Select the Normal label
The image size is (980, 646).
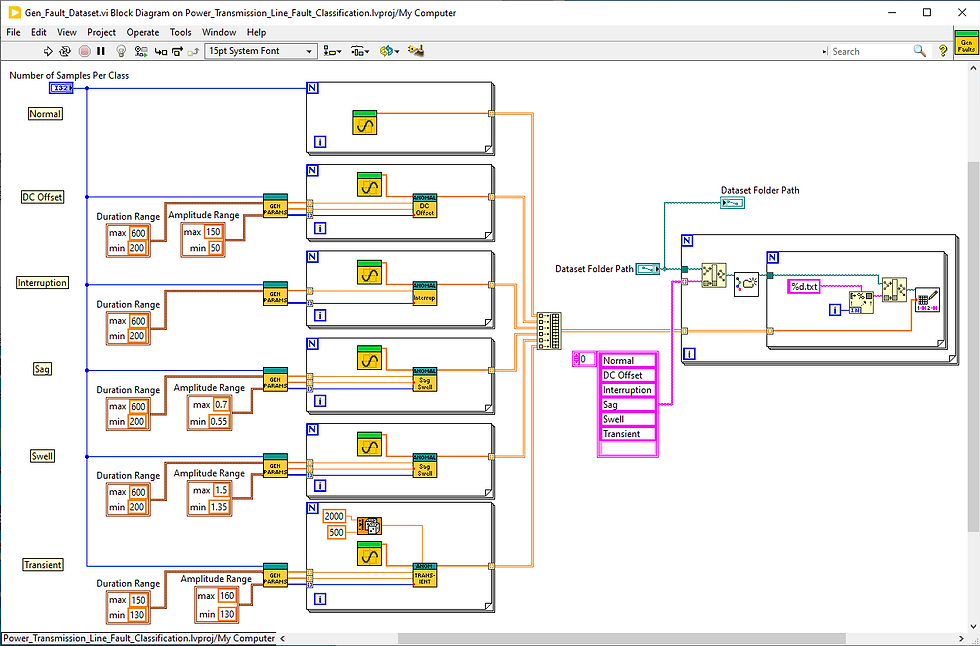(x=45, y=114)
